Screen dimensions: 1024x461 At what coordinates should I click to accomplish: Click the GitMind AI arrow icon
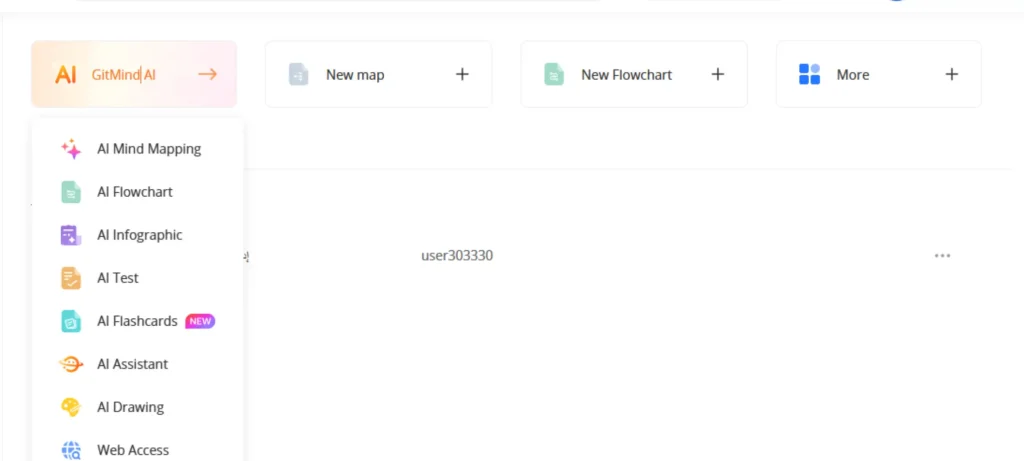[x=207, y=74]
